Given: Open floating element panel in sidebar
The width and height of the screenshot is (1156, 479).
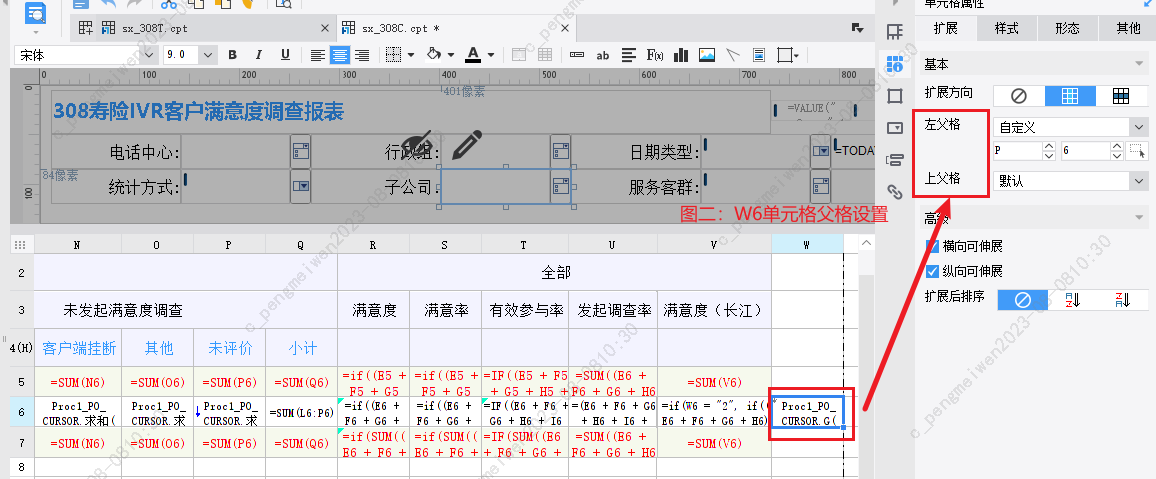Looking at the screenshot, I should [894, 96].
